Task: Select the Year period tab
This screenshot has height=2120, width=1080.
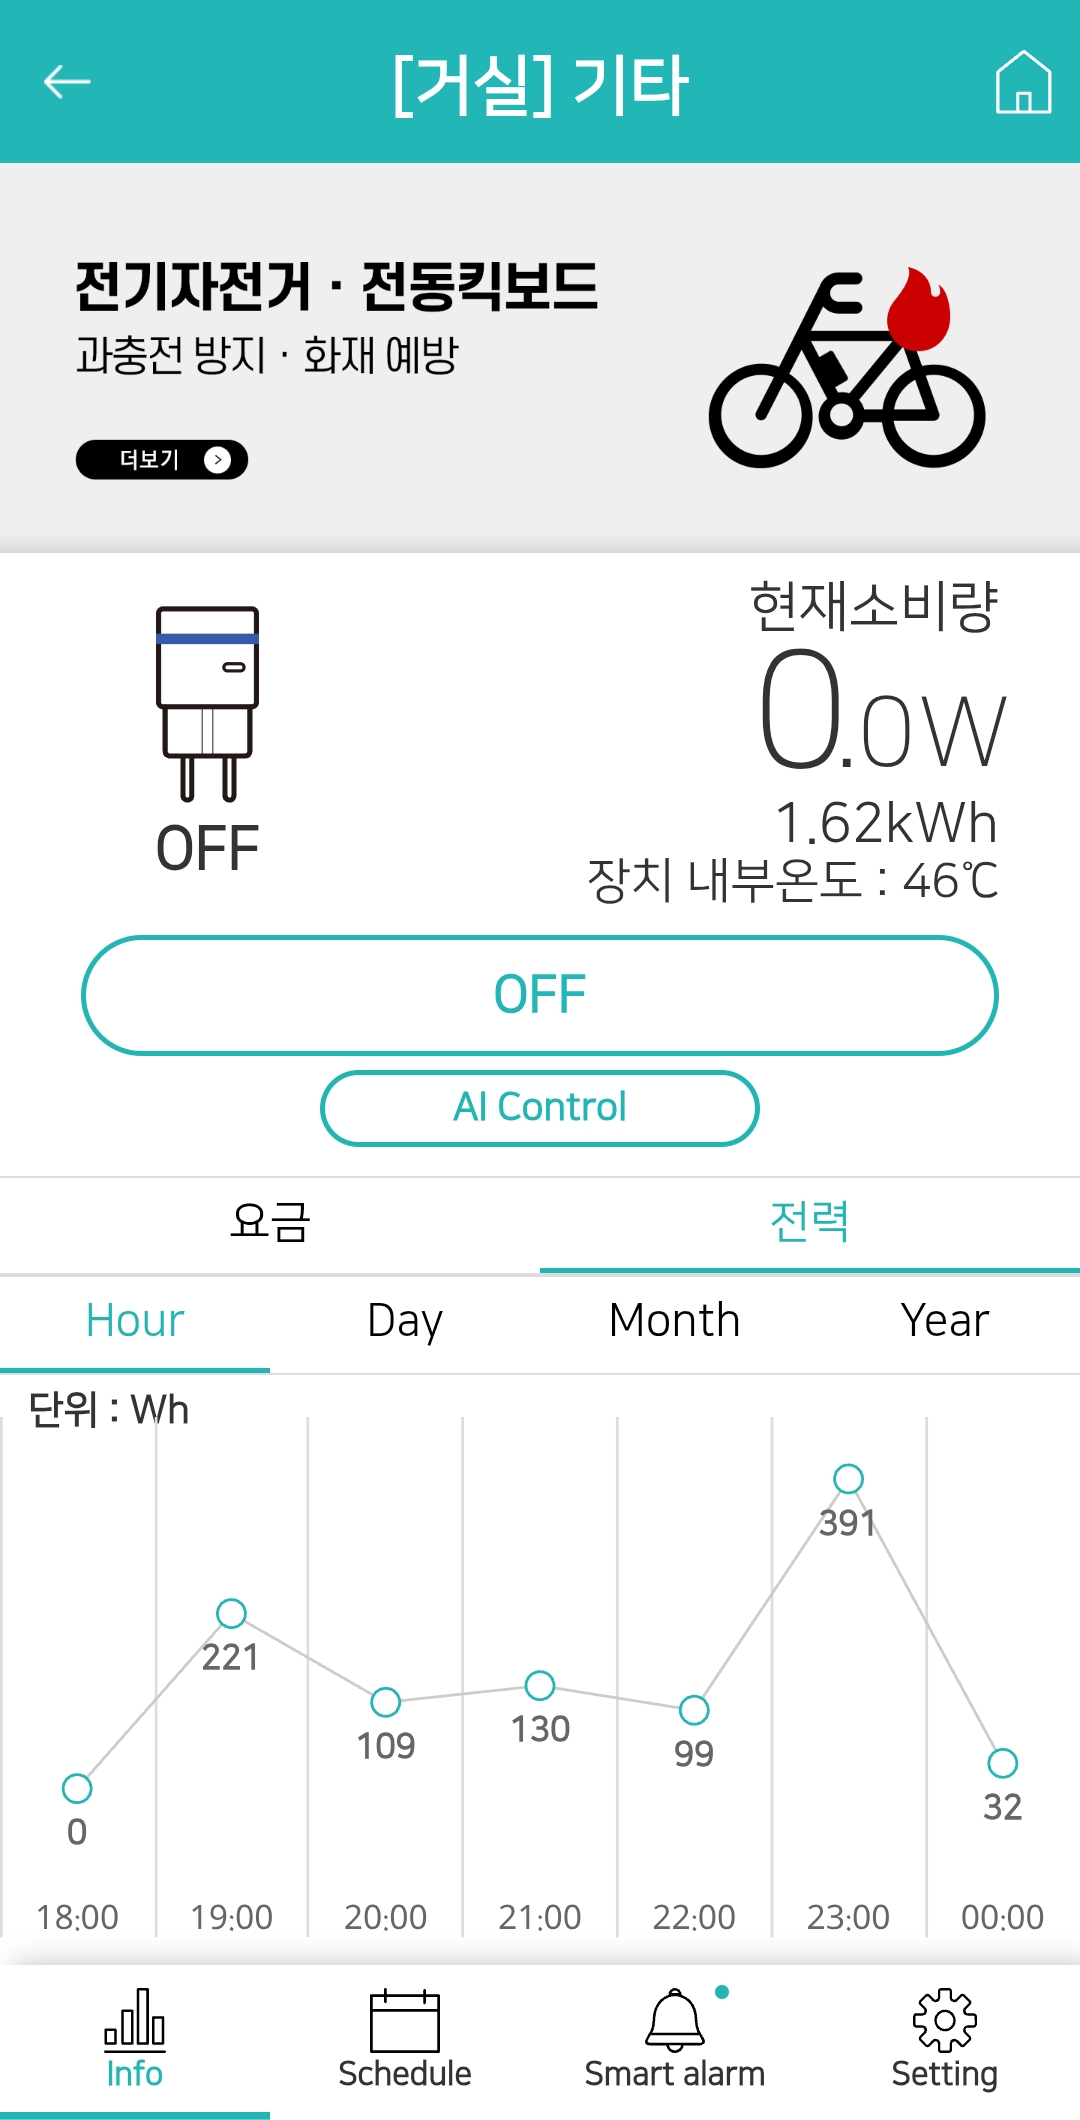Action: (945, 1321)
